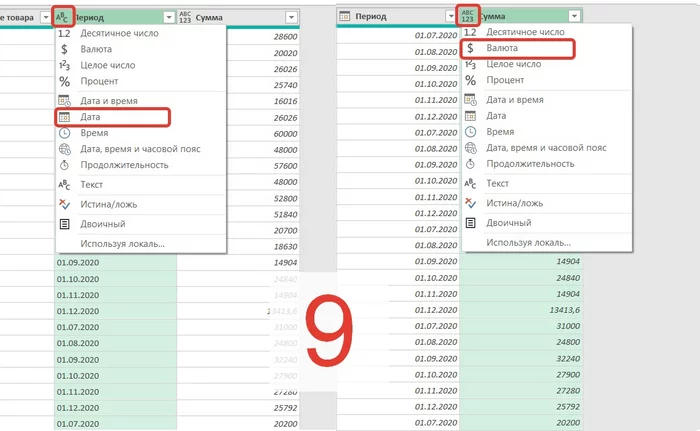Open the filter dropdown on the left Период column
700x431 pixels.
coord(169,17)
